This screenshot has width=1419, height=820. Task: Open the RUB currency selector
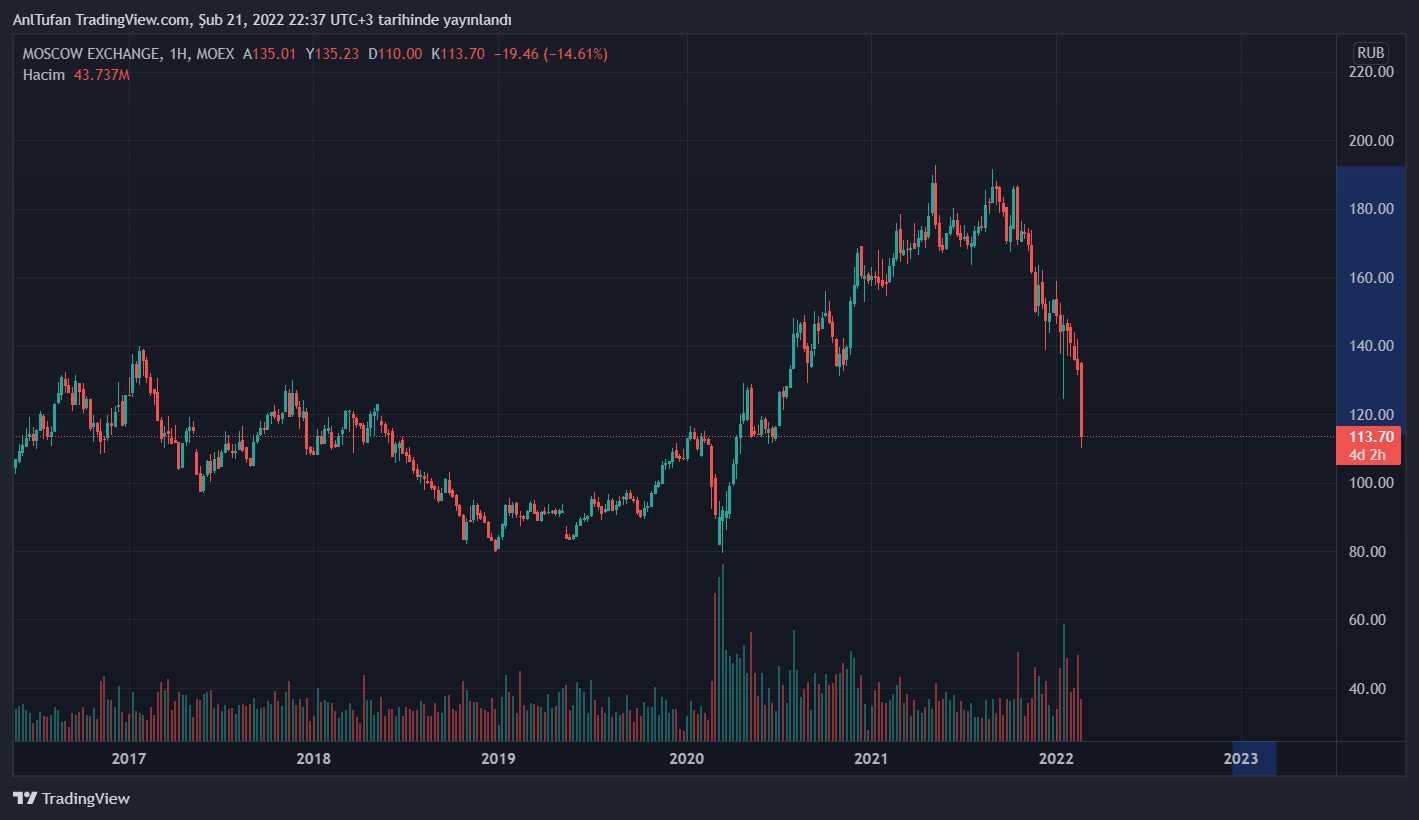click(1370, 53)
